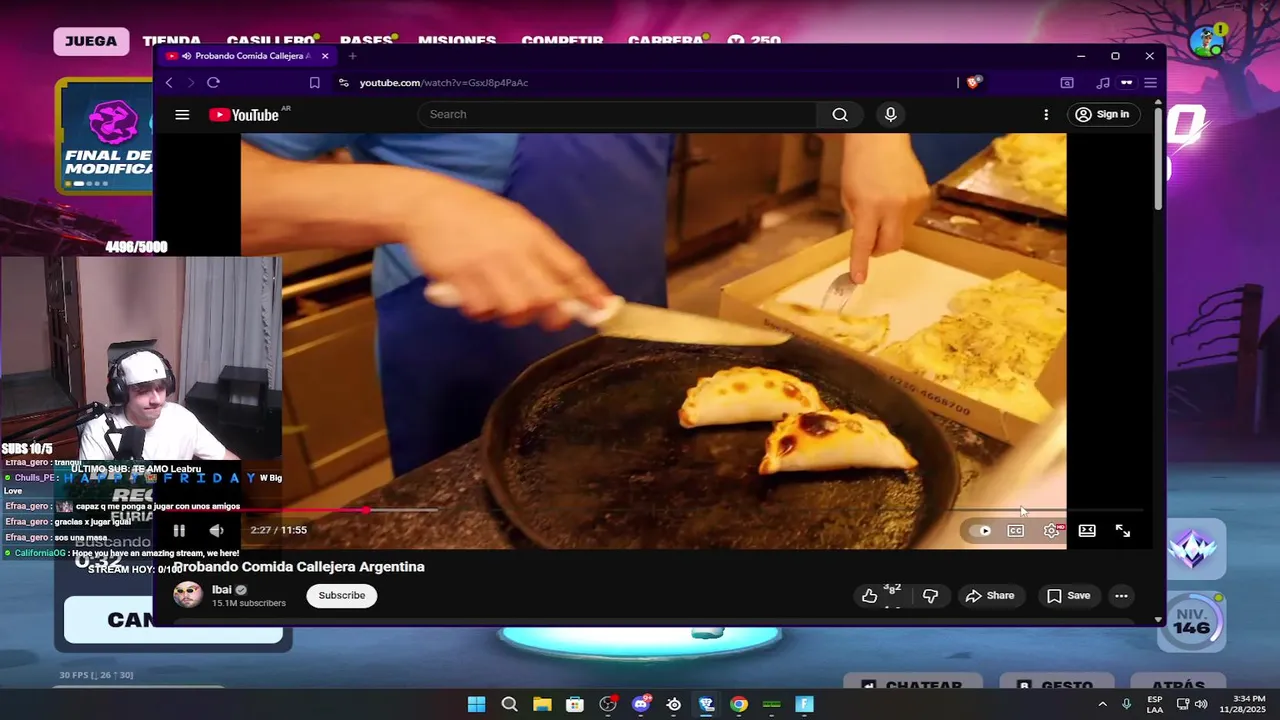Toggle closed captions (CC) on the video
The height and width of the screenshot is (720, 1280).
click(x=1016, y=531)
